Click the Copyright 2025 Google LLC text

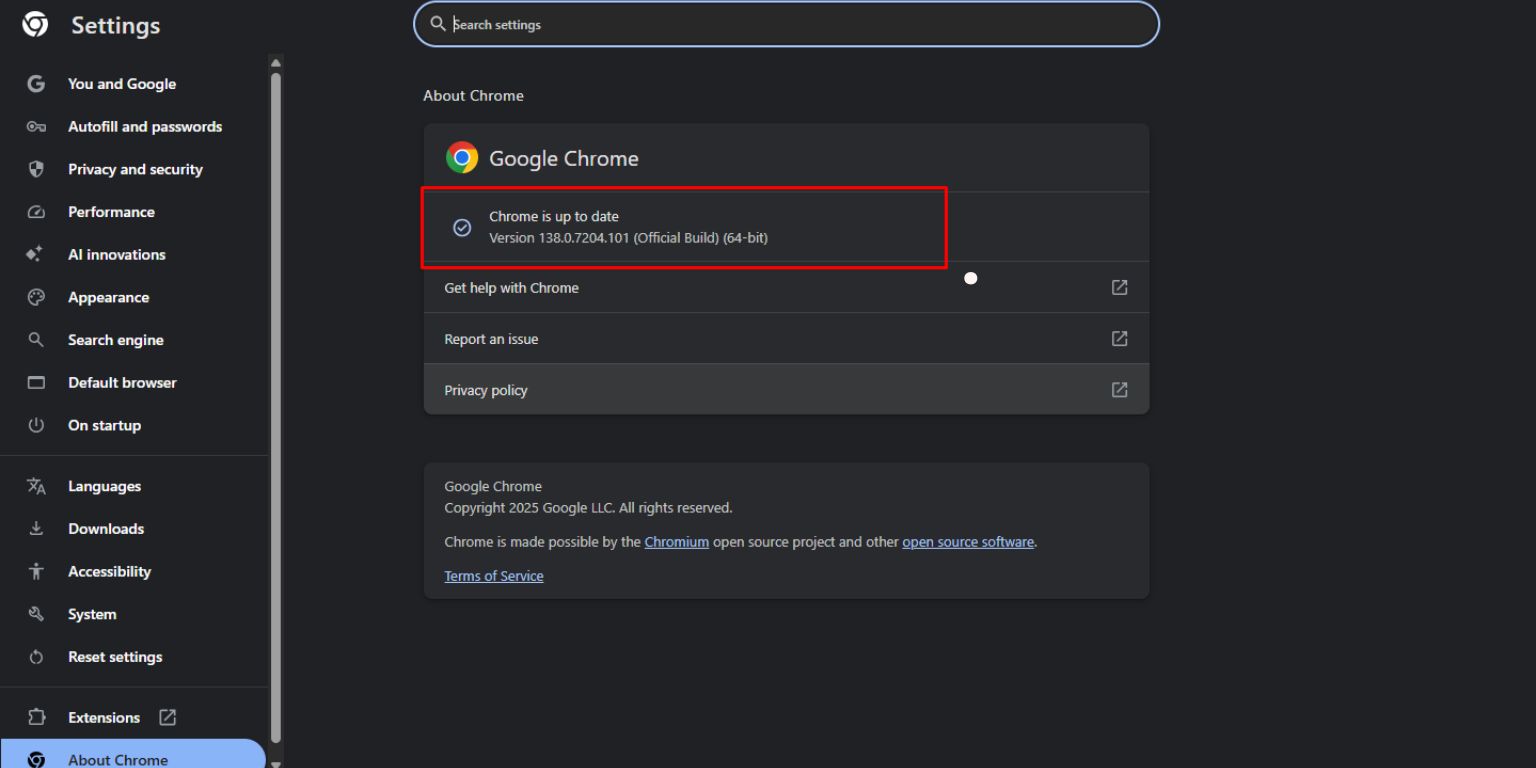point(588,508)
